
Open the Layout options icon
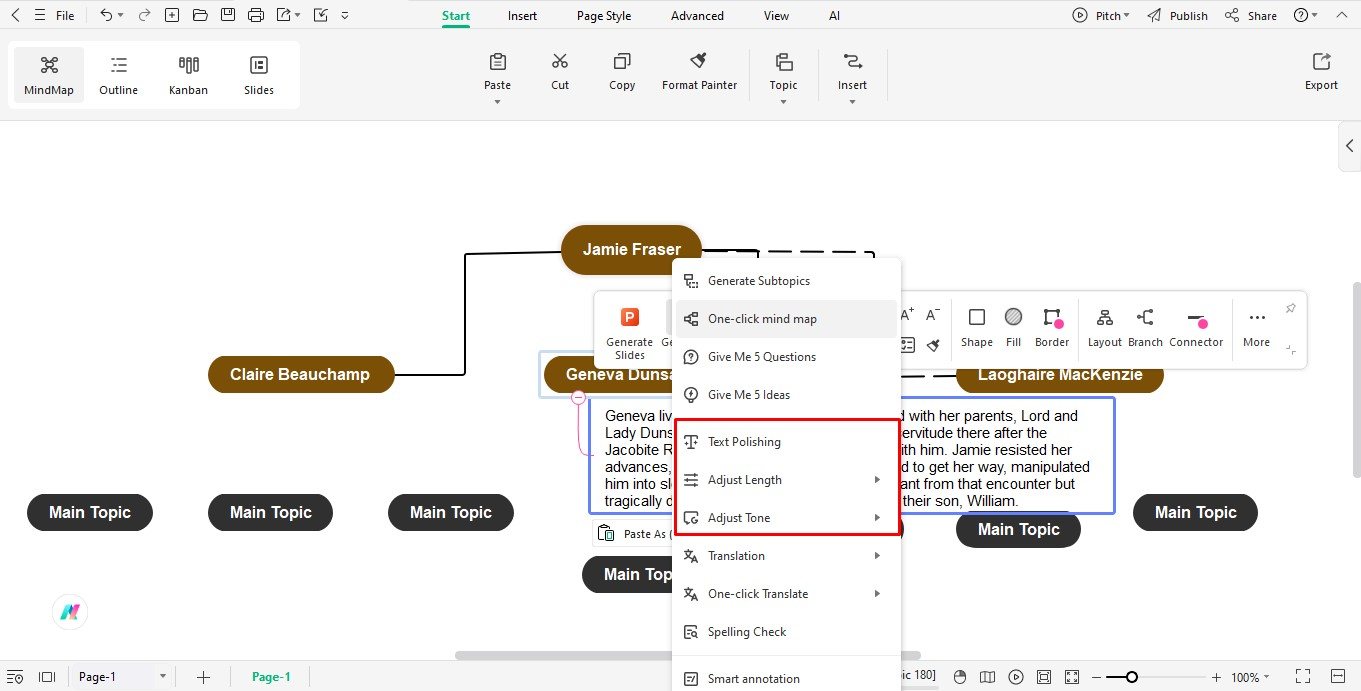[1104, 326]
